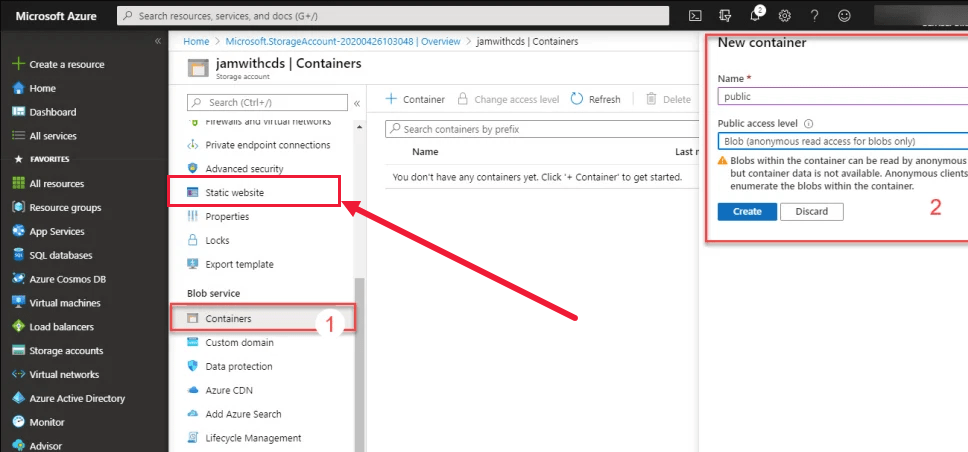Open the Public access level dropdown
This screenshot has height=452, width=968.
842,141
